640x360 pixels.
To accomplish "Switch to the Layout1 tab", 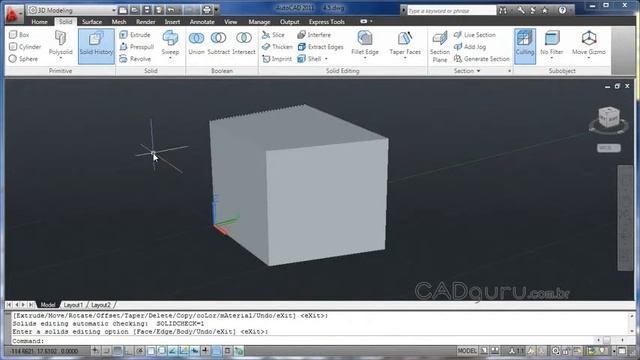I will pyautogui.click(x=73, y=305).
